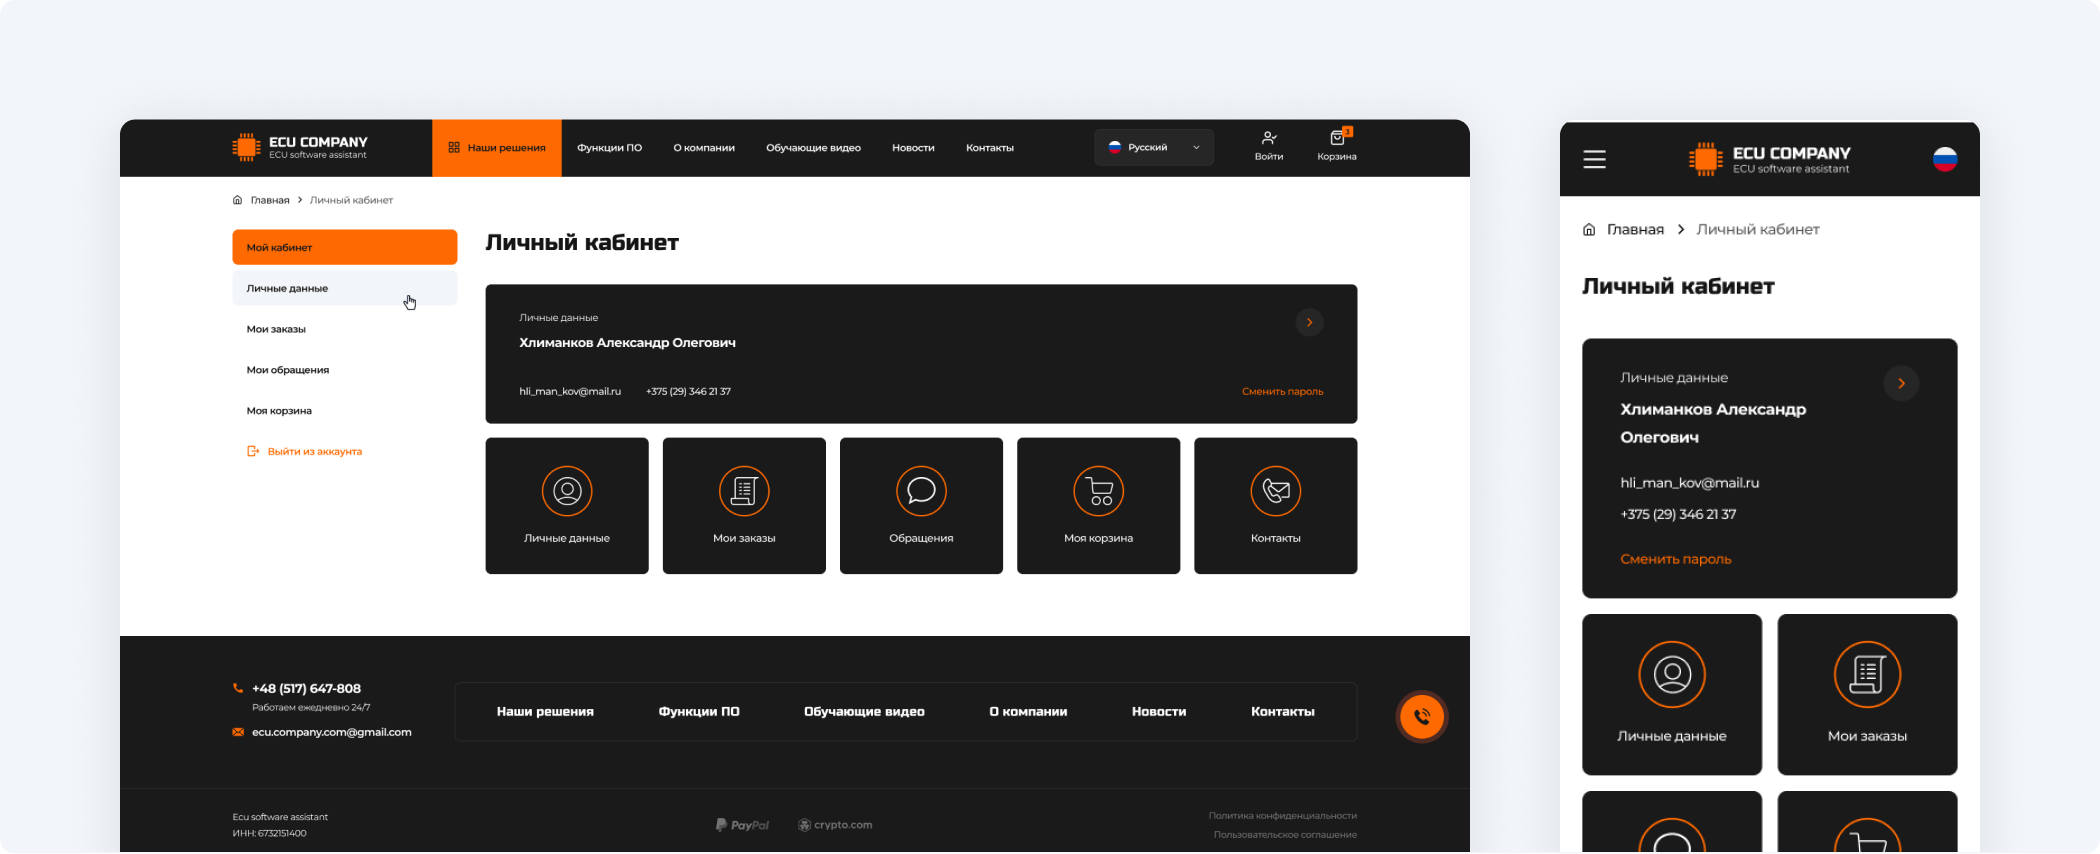The width and height of the screenshot is (2100, 854).
Task: Click the email hli_man_kov@mail.ru in mobile card
Action: pos(1690,483)
